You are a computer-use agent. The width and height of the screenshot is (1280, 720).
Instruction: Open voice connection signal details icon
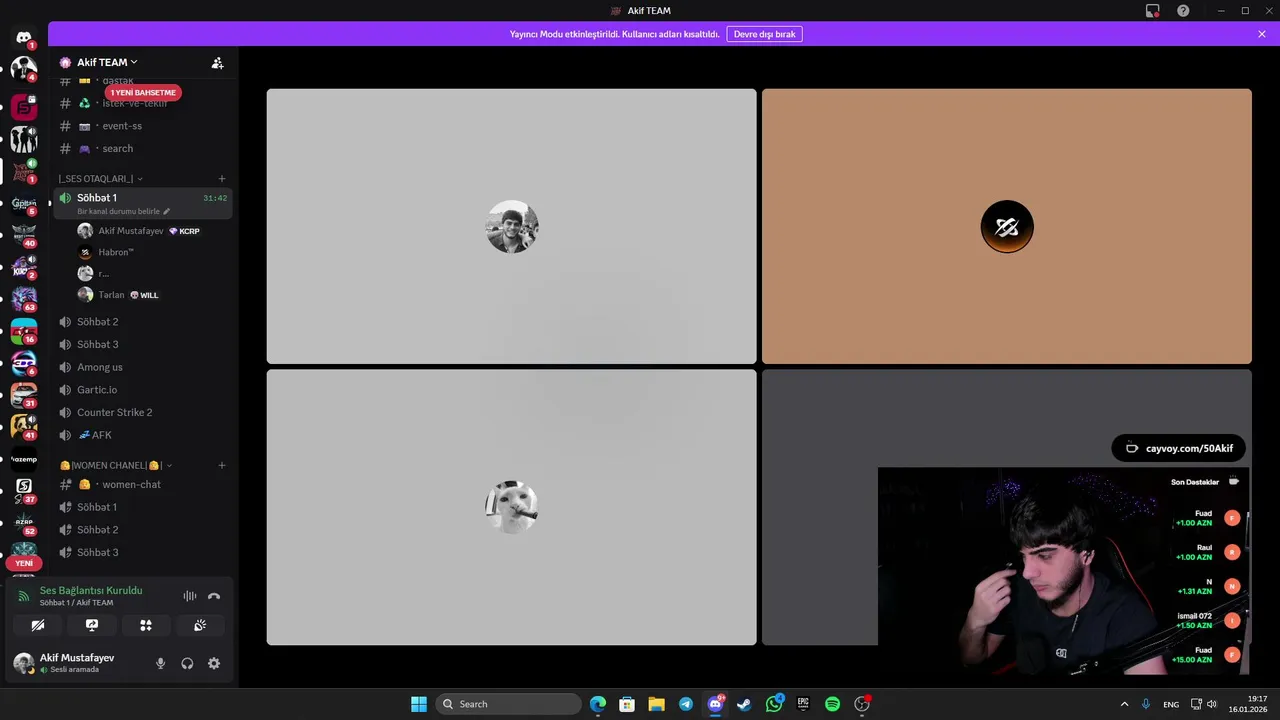(23, 595)
